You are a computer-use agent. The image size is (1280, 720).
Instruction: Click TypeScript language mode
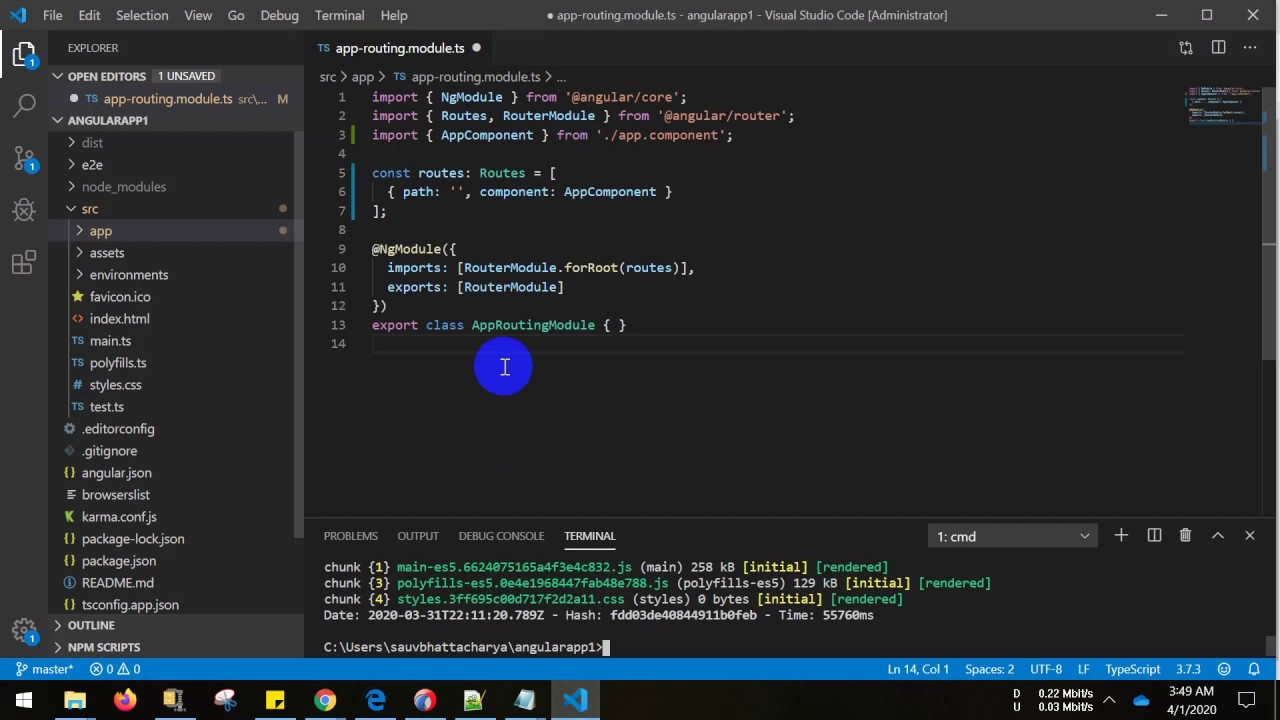(1132, 669)
